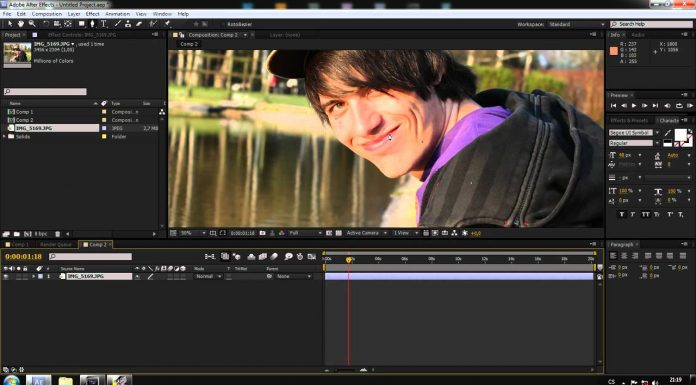Toggle loop option in Preview panel
Image resolution: width=696 pixels, height=385 pixels.
[x=679, y=106]
